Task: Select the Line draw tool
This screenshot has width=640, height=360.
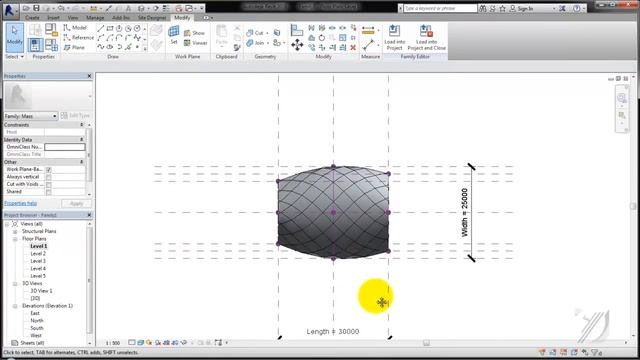Action: pyautogui.click(x=101, y=28)
